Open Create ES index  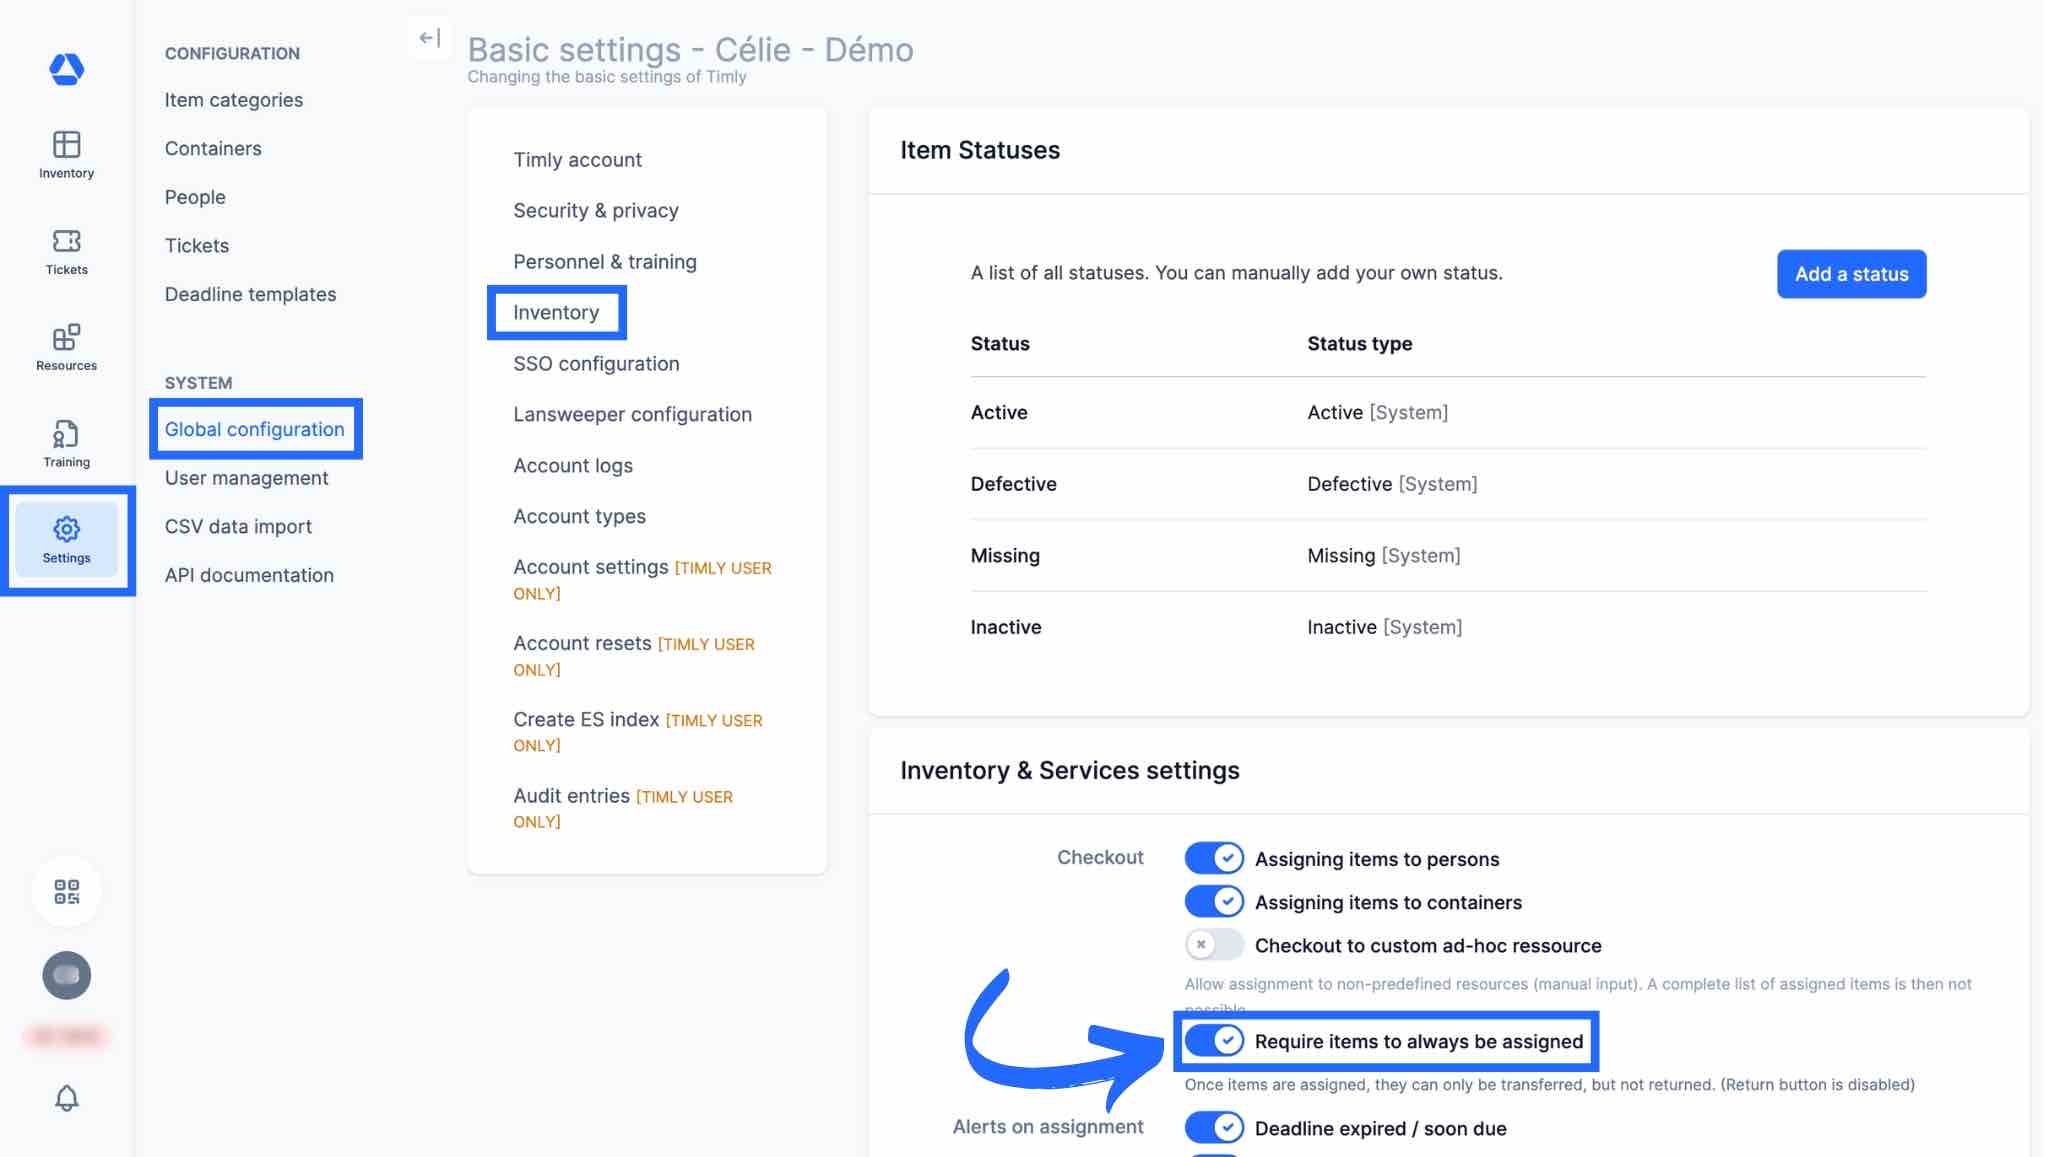[x=638, y=731]
